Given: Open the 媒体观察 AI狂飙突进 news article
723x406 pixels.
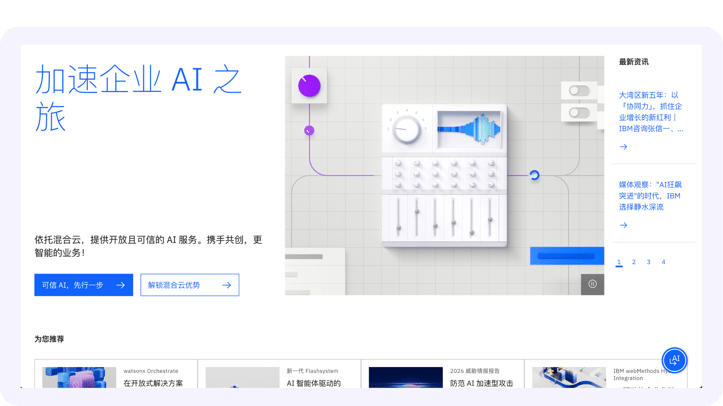Looking at the screenshot, I should click(x=650, y=196).
